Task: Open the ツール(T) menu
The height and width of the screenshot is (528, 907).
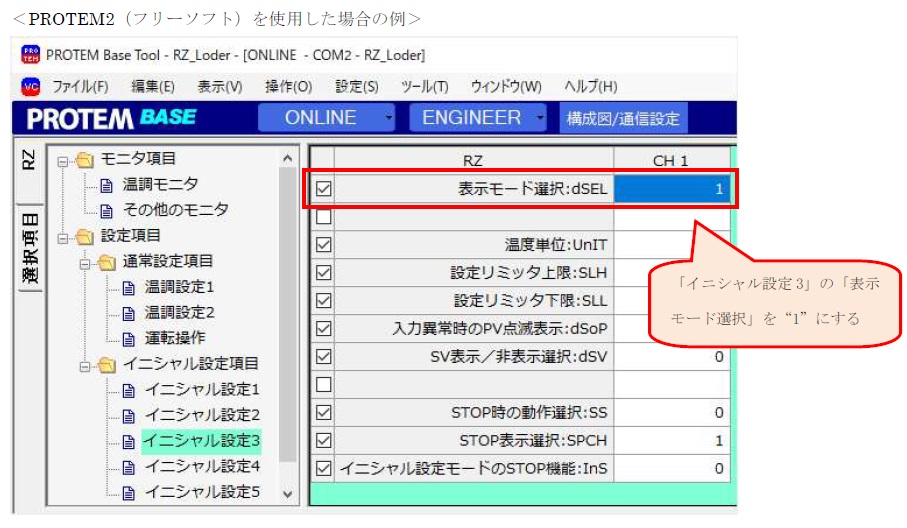Action: click(425, 87)
